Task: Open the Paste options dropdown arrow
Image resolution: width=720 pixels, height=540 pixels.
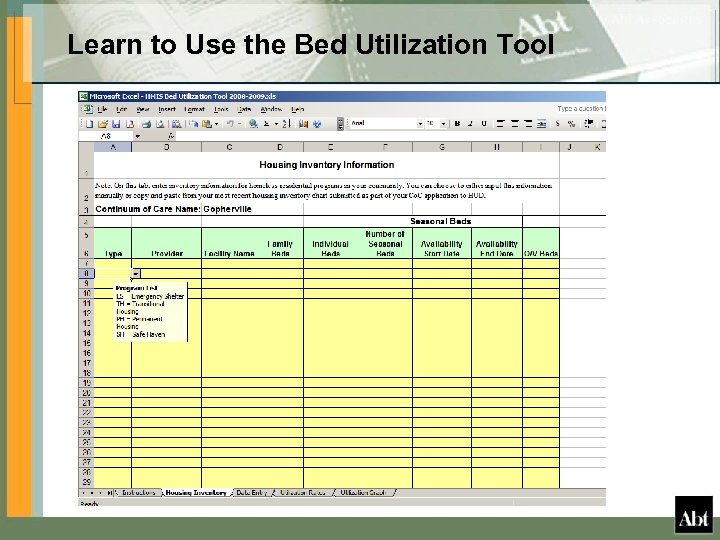Action: tap(216, 124)
